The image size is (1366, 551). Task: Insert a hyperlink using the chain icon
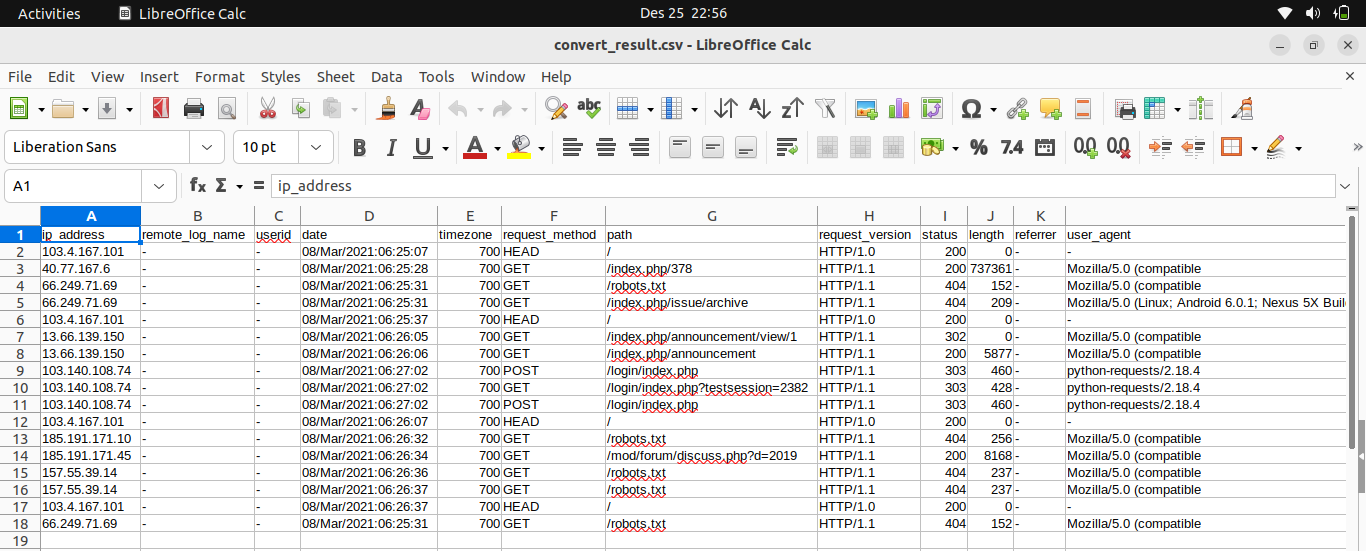[1017, 108]
